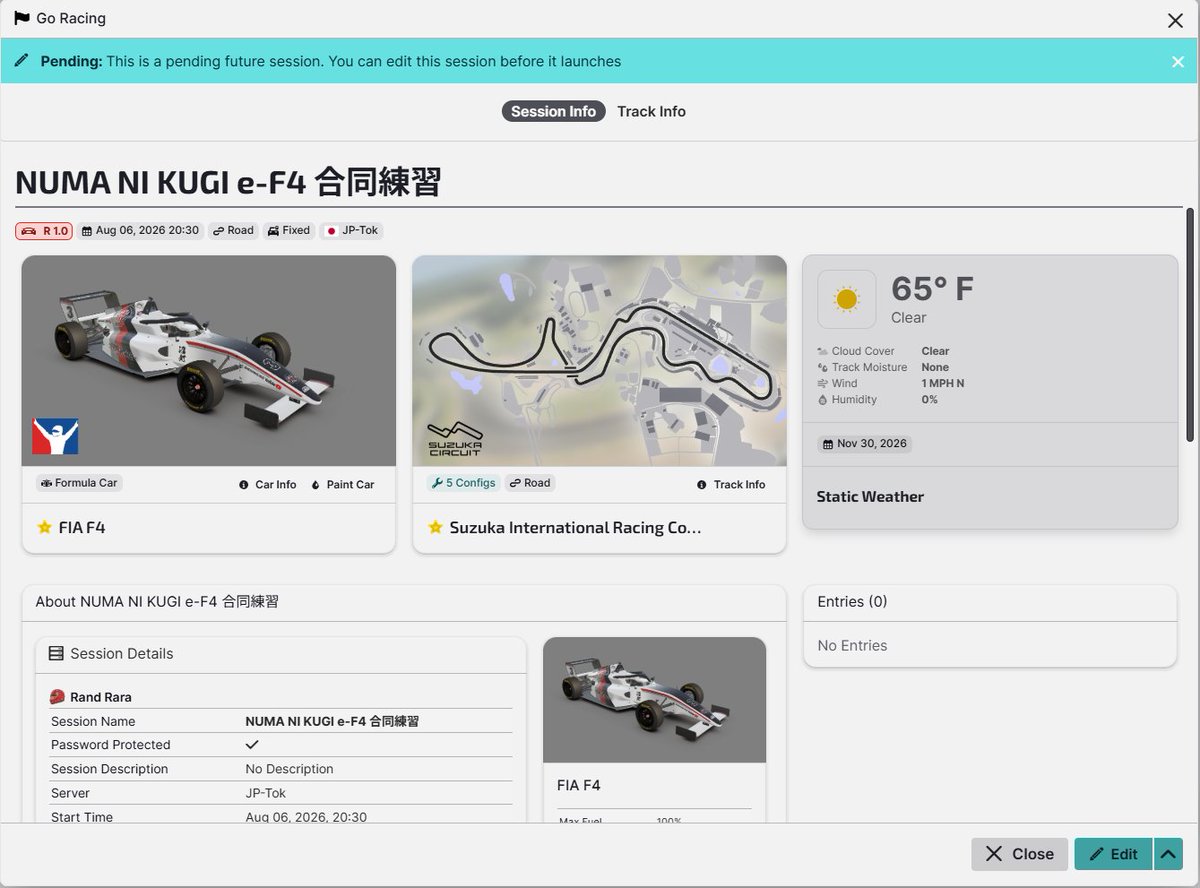
Task: Click the Nov 30, 2026 date tag
Action: click(864, 444)
